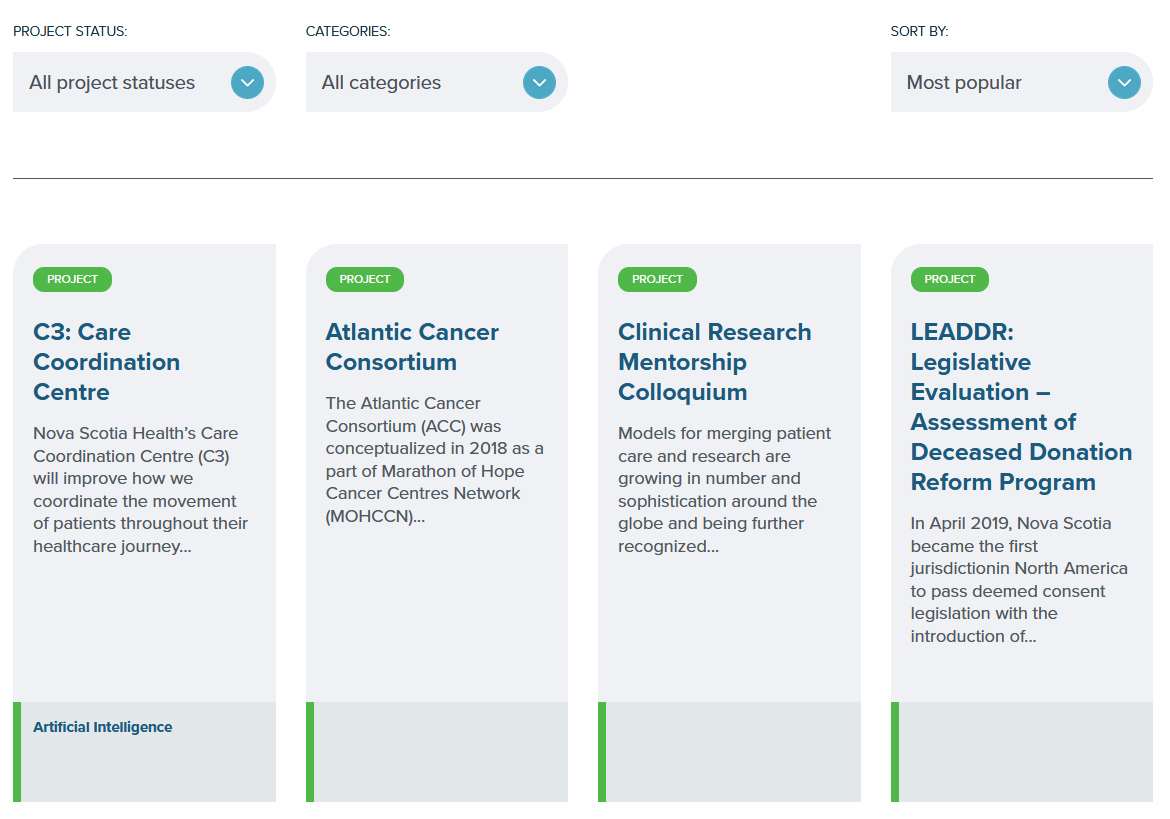
Task: Open the Atlantic Cancer Consortium project title
Action: [x=412, y=347]
